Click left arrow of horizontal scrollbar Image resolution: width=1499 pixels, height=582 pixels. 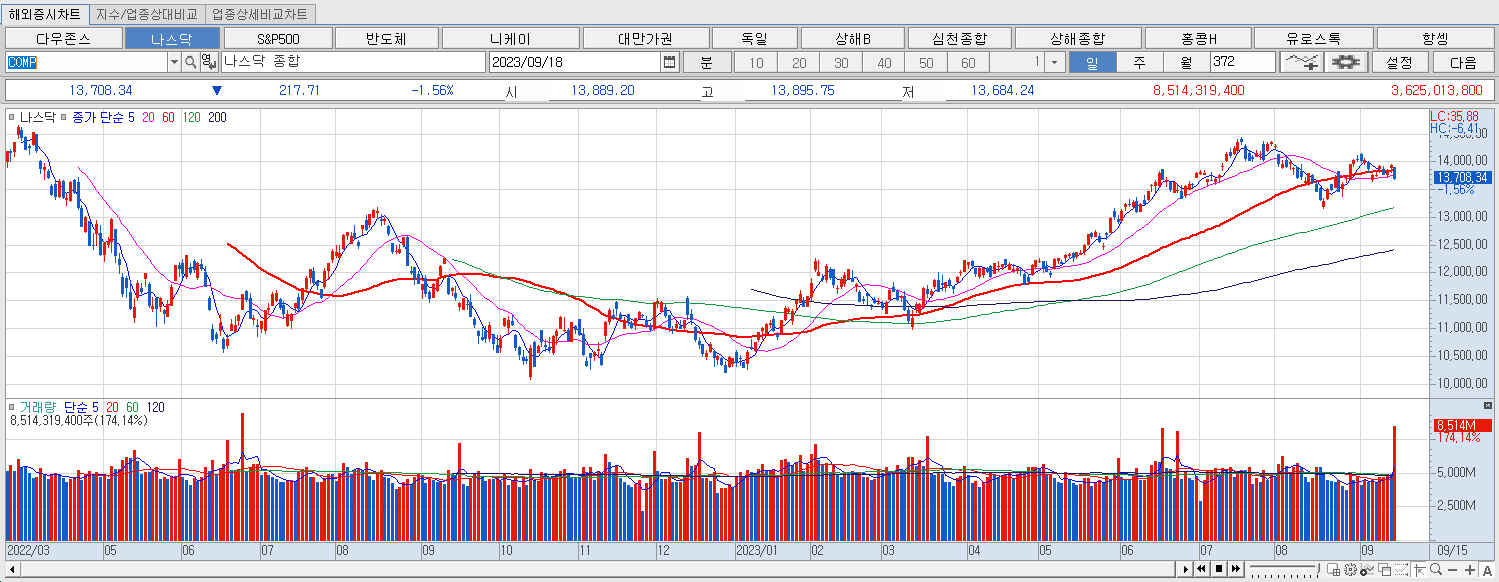coord(13,569)
